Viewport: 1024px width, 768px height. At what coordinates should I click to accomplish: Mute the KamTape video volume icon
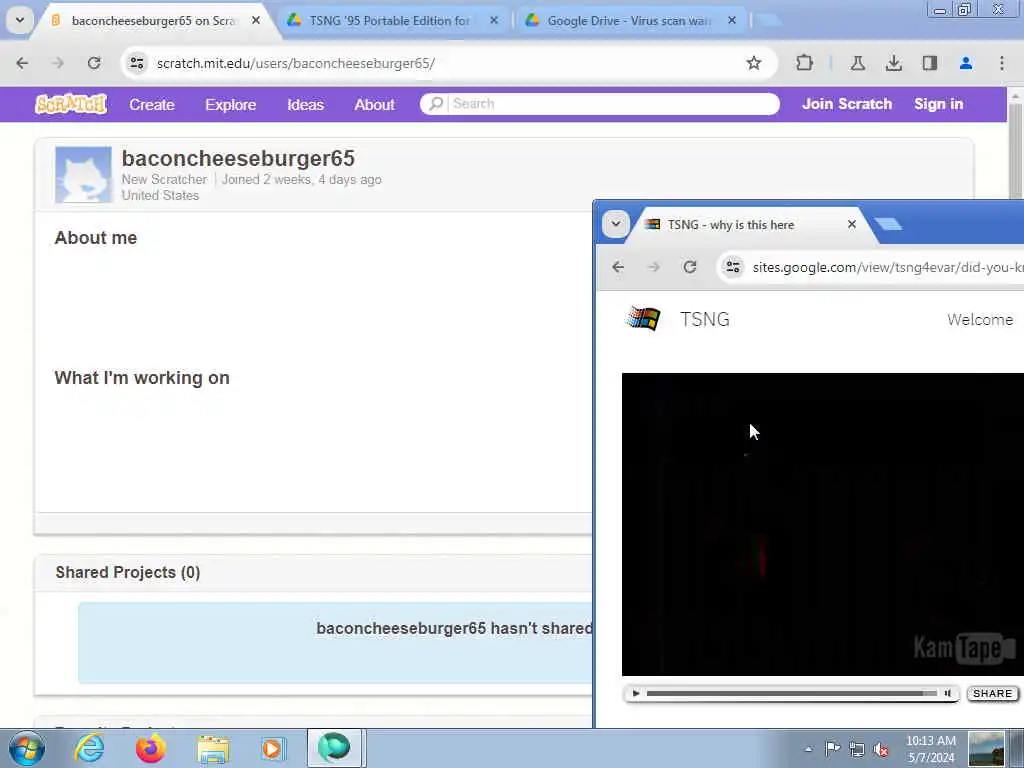pyautogui.click(x=948, y=694)
